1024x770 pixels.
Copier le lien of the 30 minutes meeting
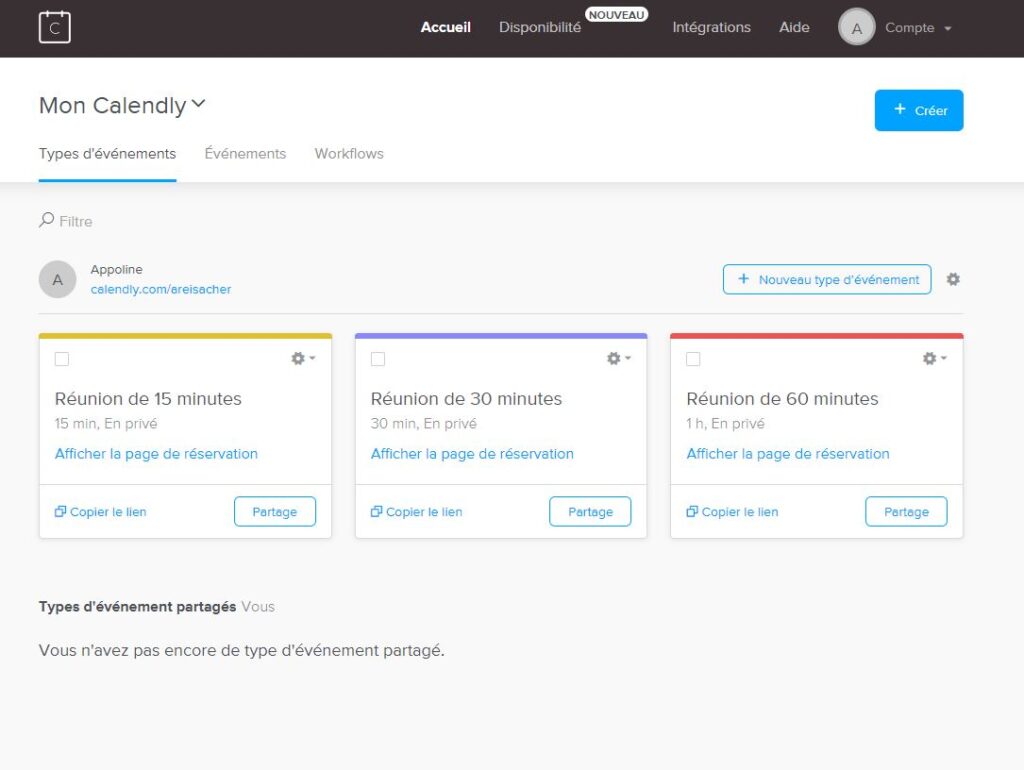pyautogui.click(x=415, y=511)
